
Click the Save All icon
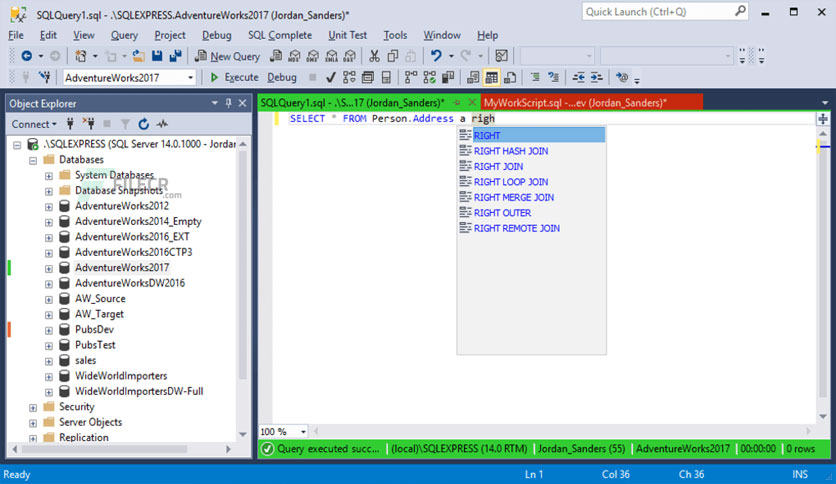point(175,56)
